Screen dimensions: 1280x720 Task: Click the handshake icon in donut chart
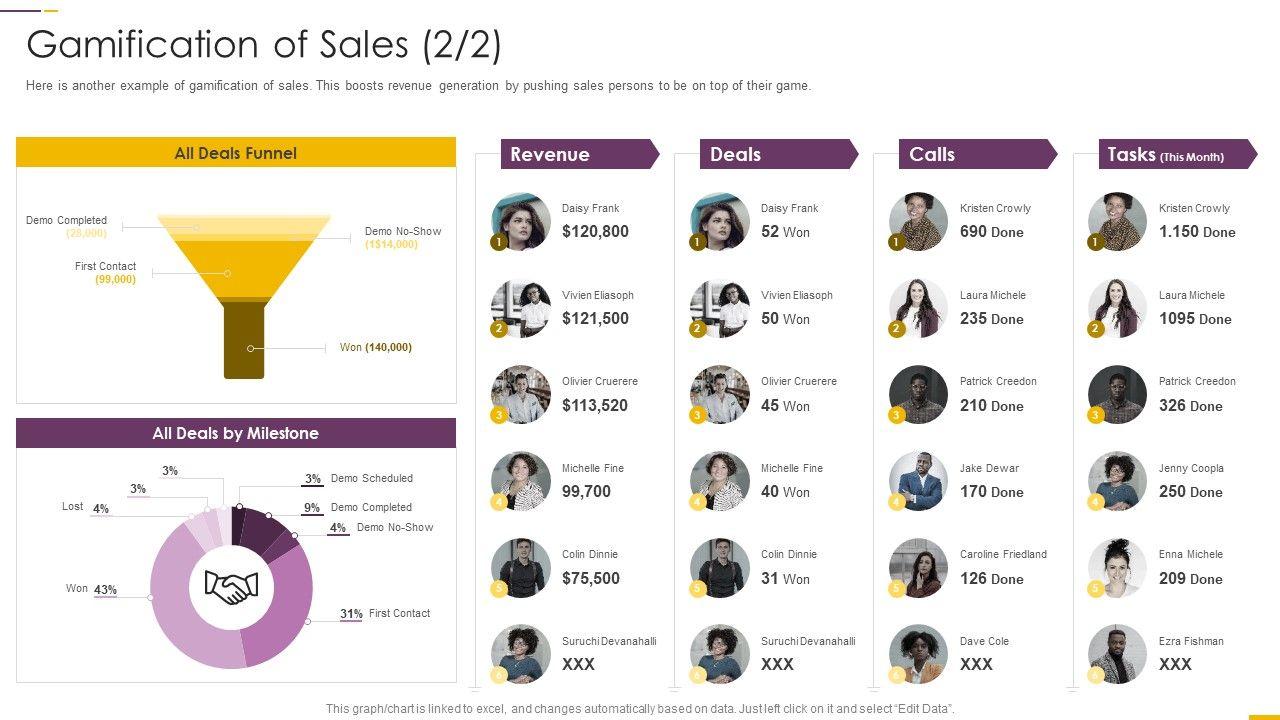pyautogui.click(x=231, y=587)
